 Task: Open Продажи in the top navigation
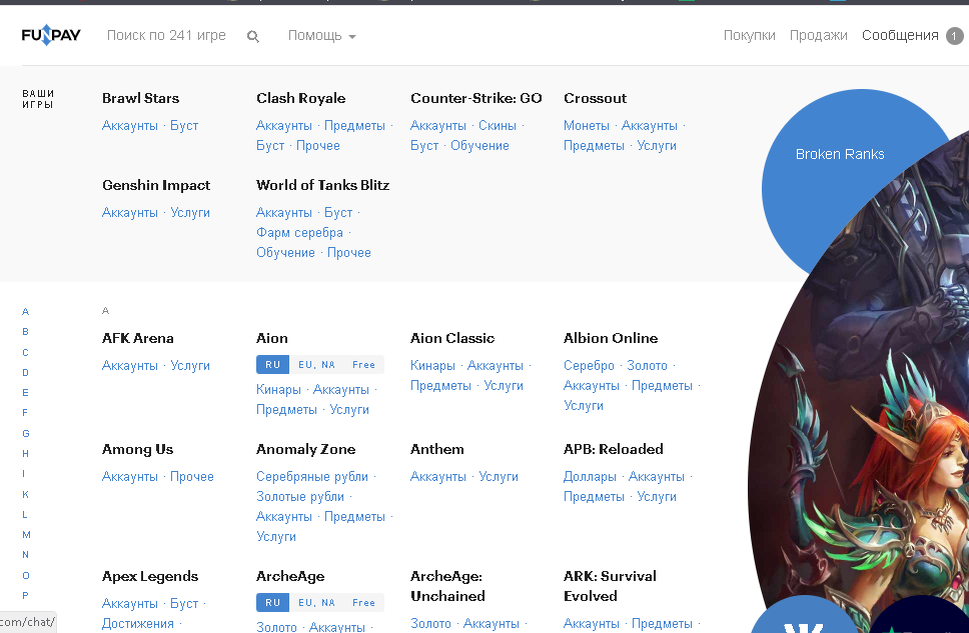(818, 36)
